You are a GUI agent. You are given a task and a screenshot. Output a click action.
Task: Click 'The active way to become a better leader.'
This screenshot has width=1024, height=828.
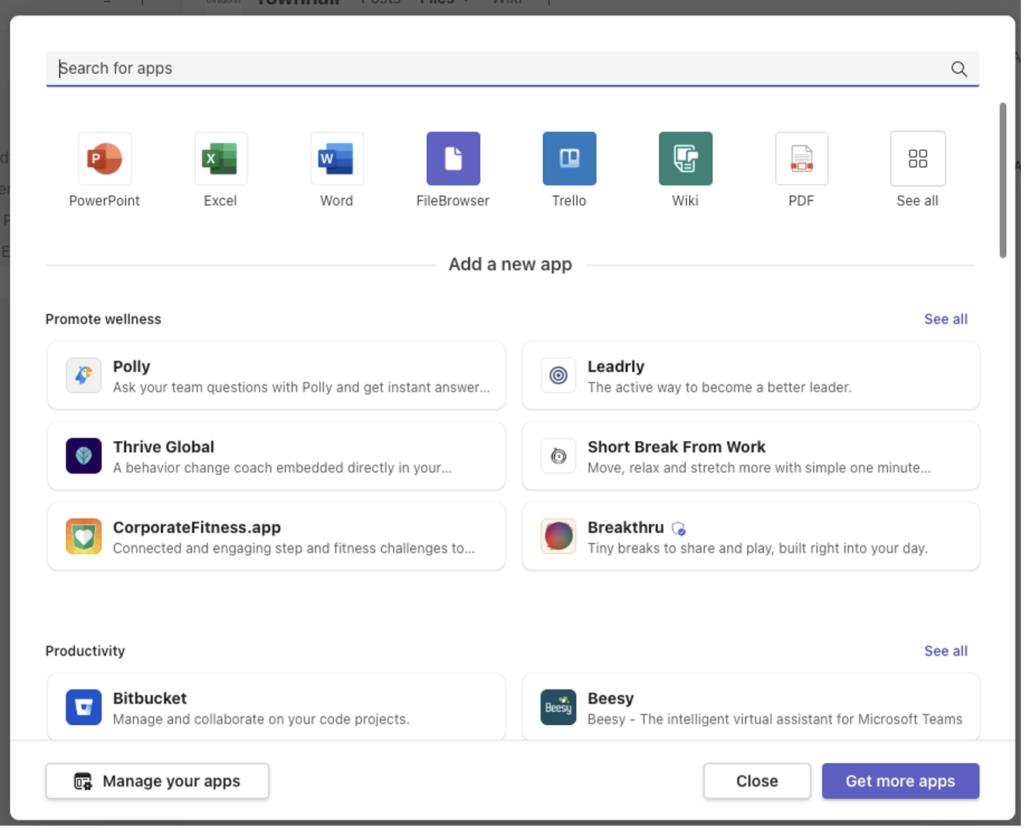(720, 387)
